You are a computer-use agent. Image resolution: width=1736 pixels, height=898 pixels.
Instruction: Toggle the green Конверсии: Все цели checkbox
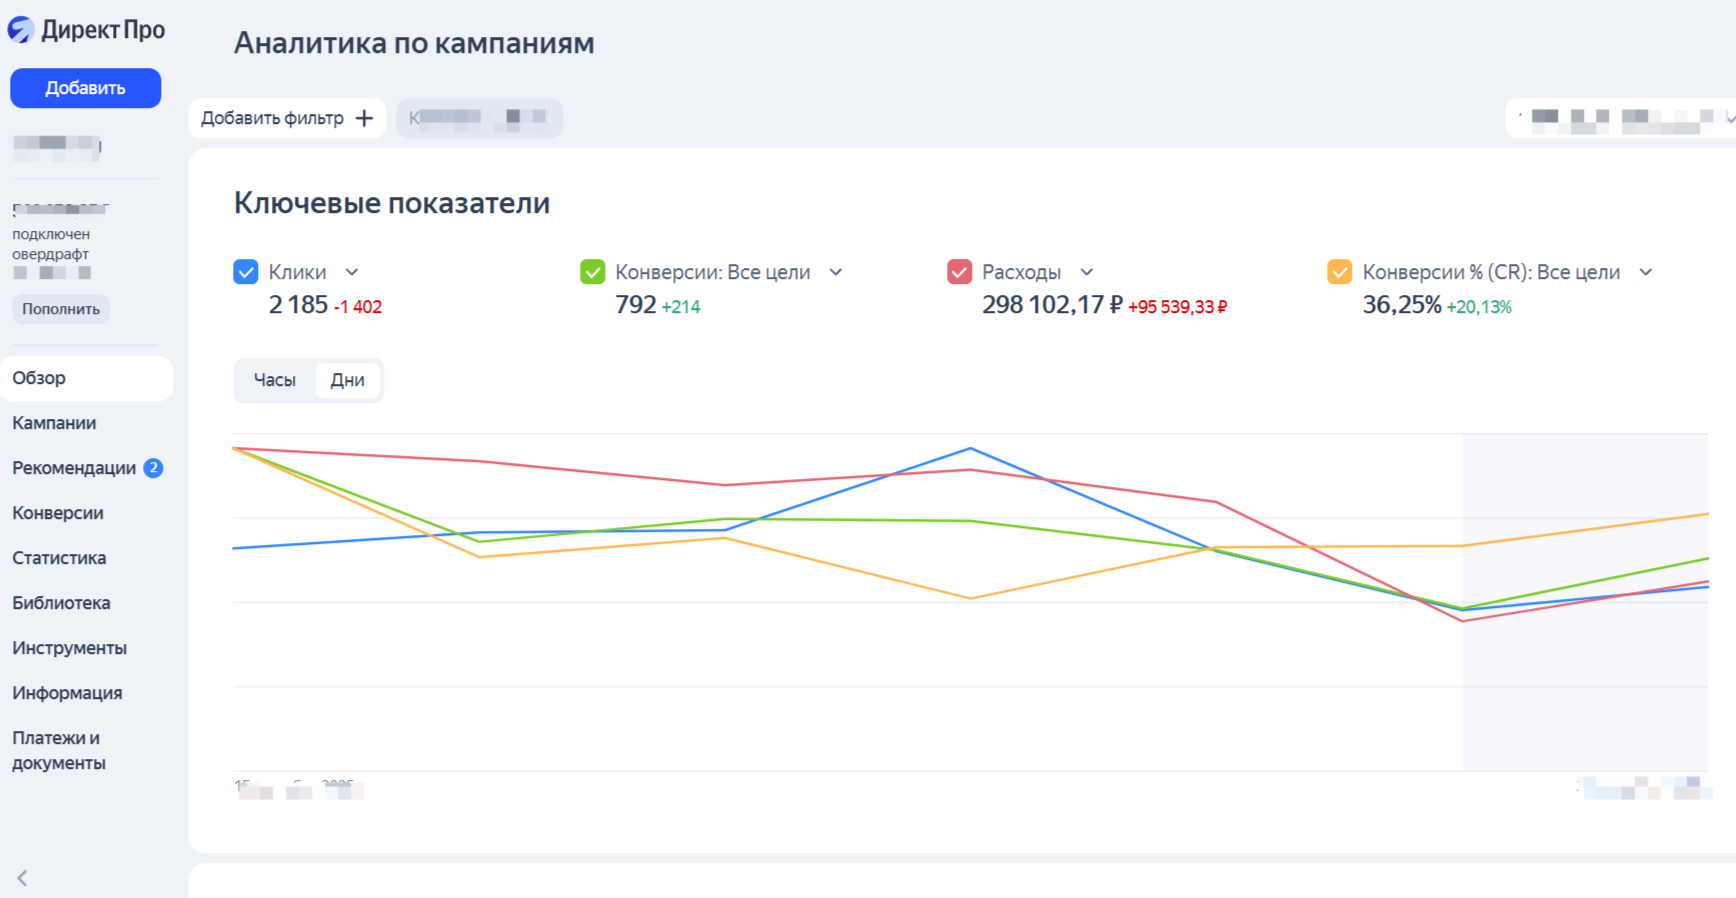pyautogui.click(x=593, y=272)
